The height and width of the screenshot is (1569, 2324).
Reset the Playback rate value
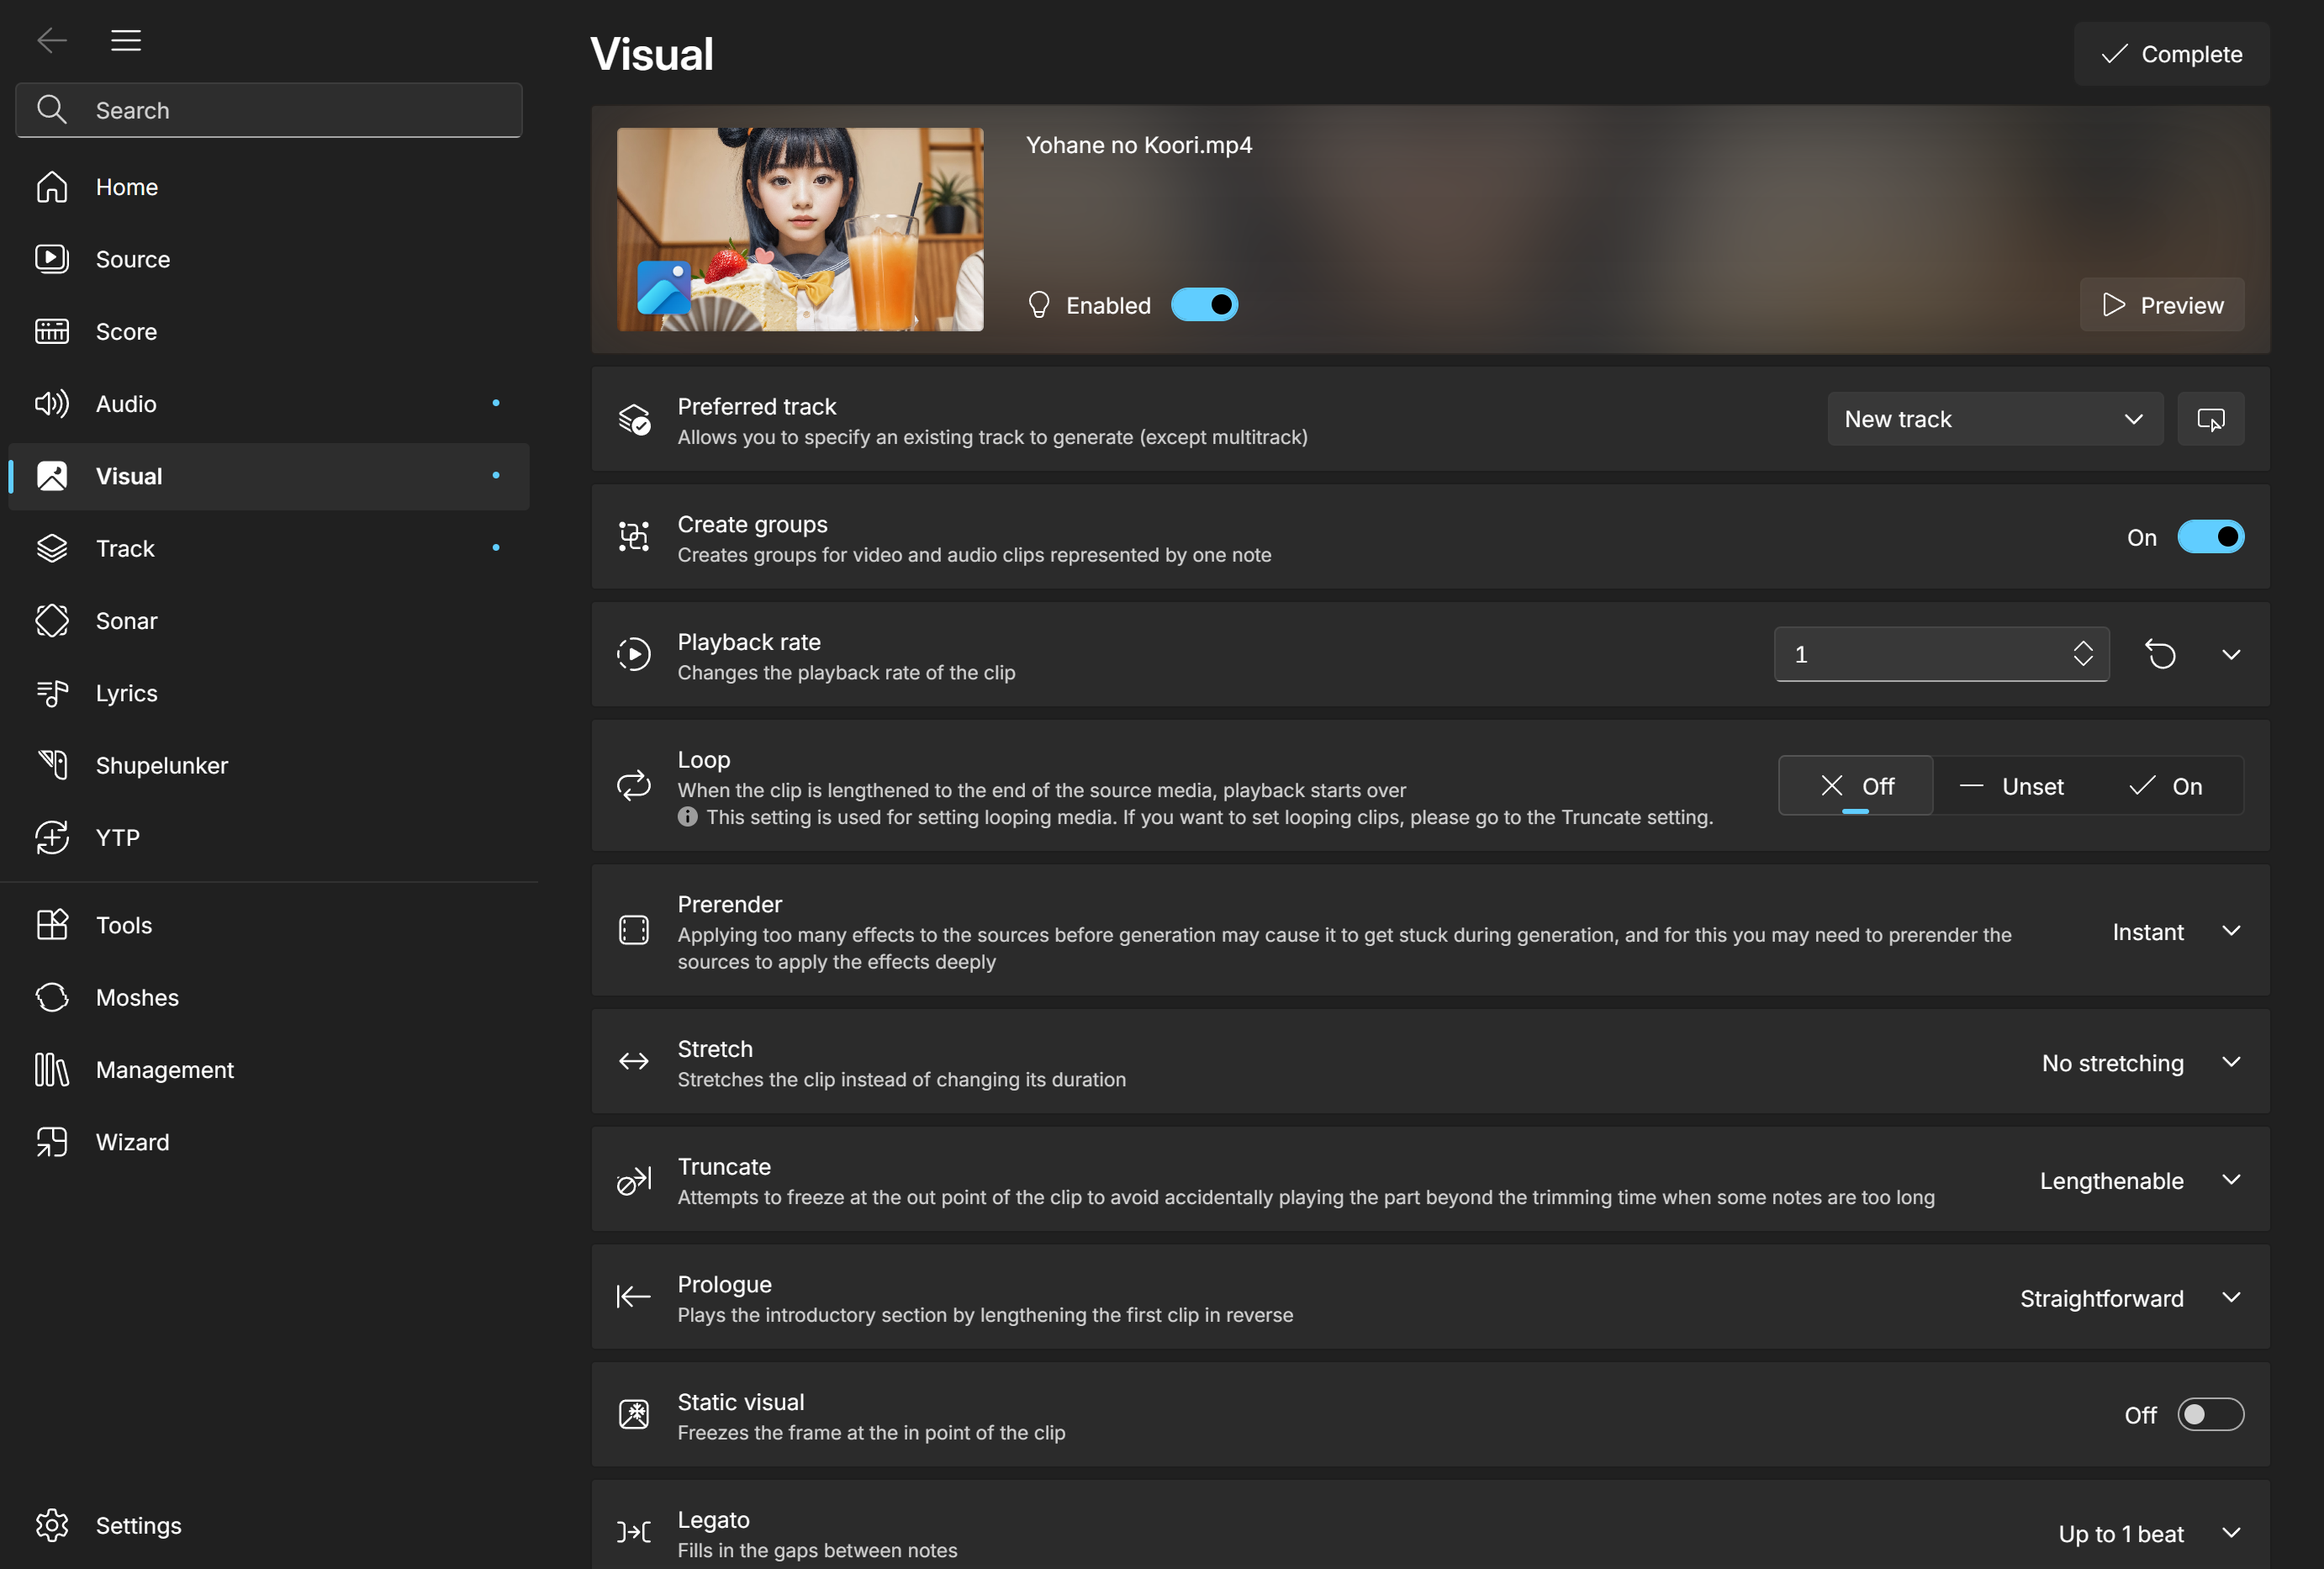coord(2160,654)
